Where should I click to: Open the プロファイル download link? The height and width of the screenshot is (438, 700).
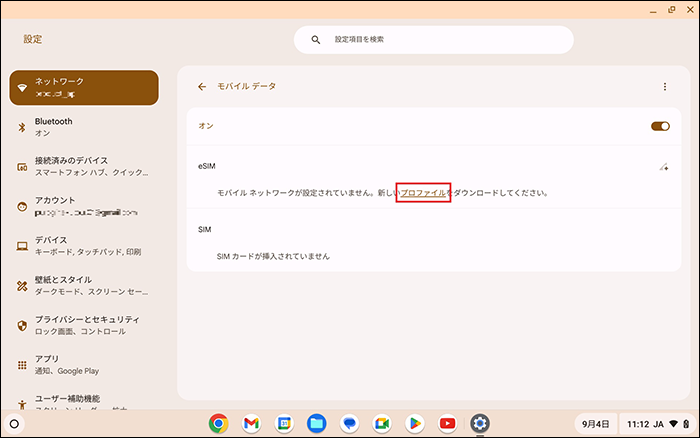coord(423,192)
